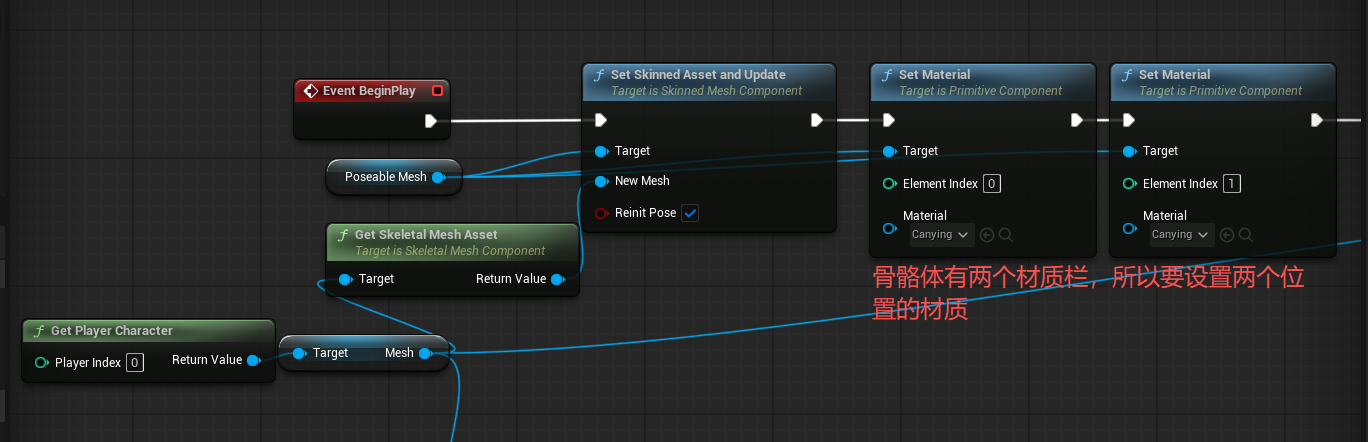Click the Poseable Mesh output pin

coord(438,177)
